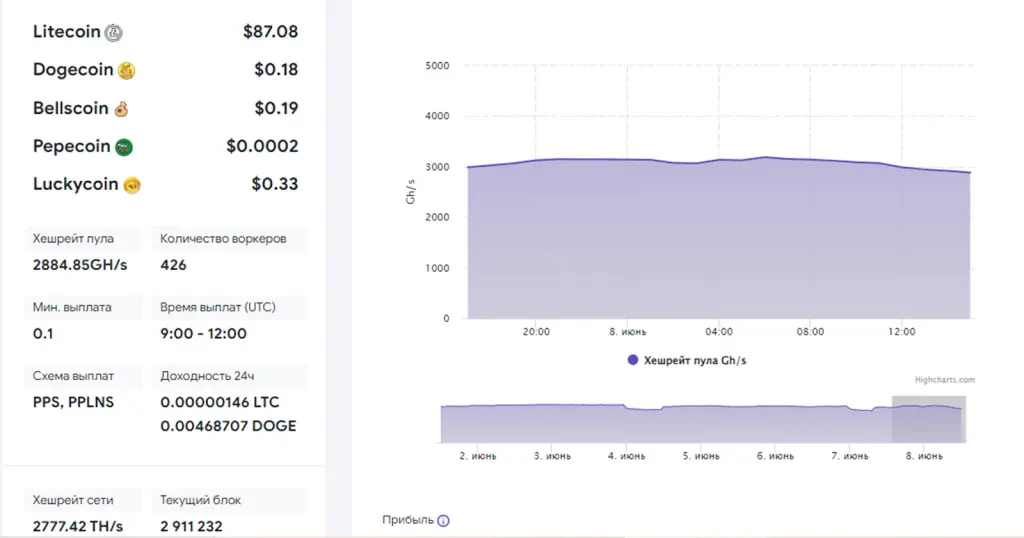Toggle the Хешрейт пула Gh/s legend item
1024x538 pixels.
(687, 360)
